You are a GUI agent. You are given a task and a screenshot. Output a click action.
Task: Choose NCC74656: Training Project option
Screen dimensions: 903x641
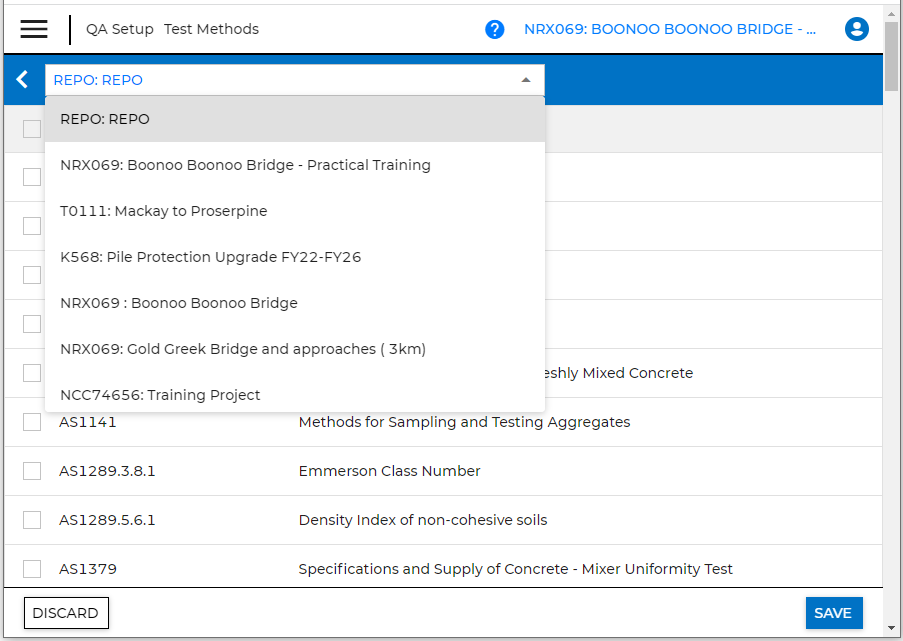tap(295, 395)
